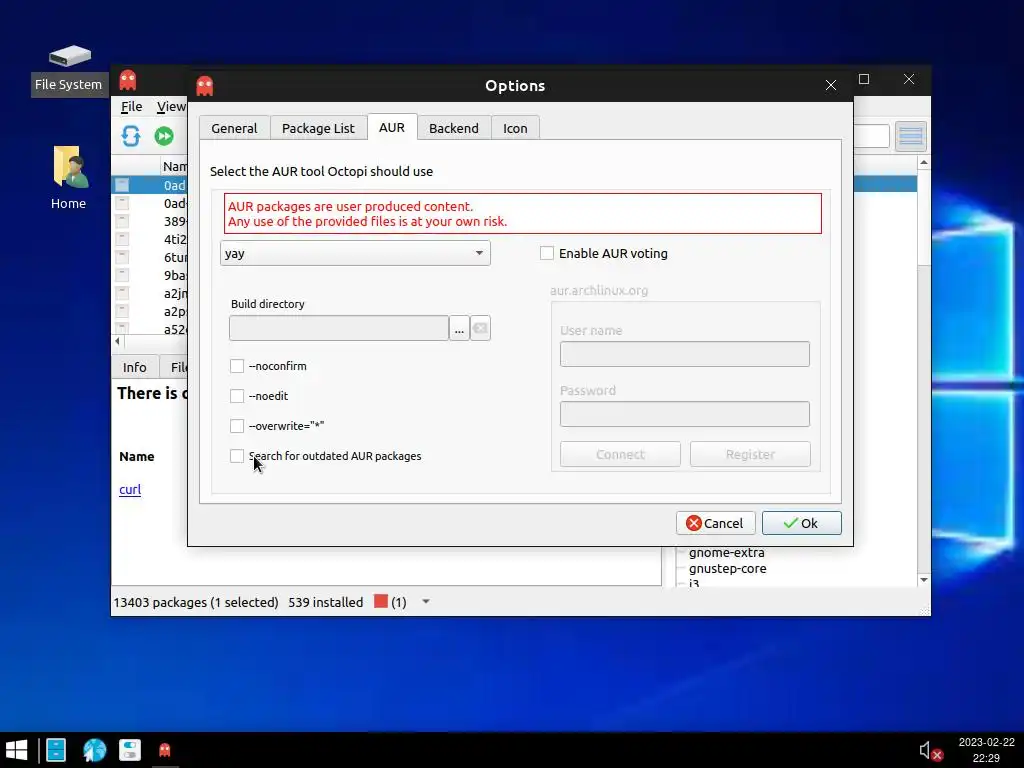Select the Octopi ghost icon in taskbar
This screenshot has width=1024, height=768.
[165, 750]
